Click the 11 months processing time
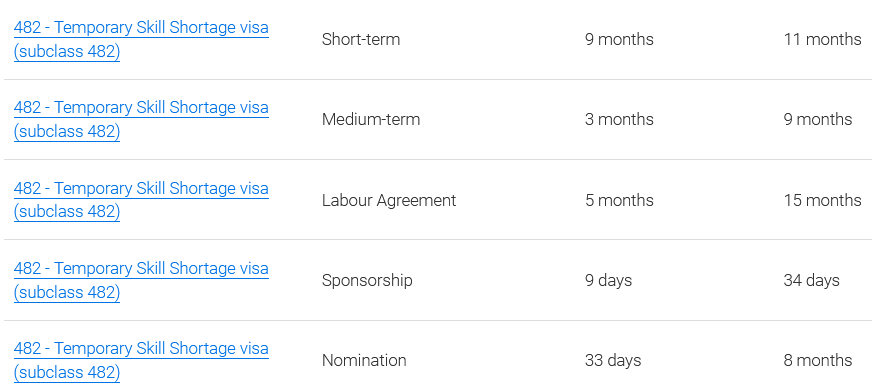Screen dimensions: 872x384 tap(823, 40)
